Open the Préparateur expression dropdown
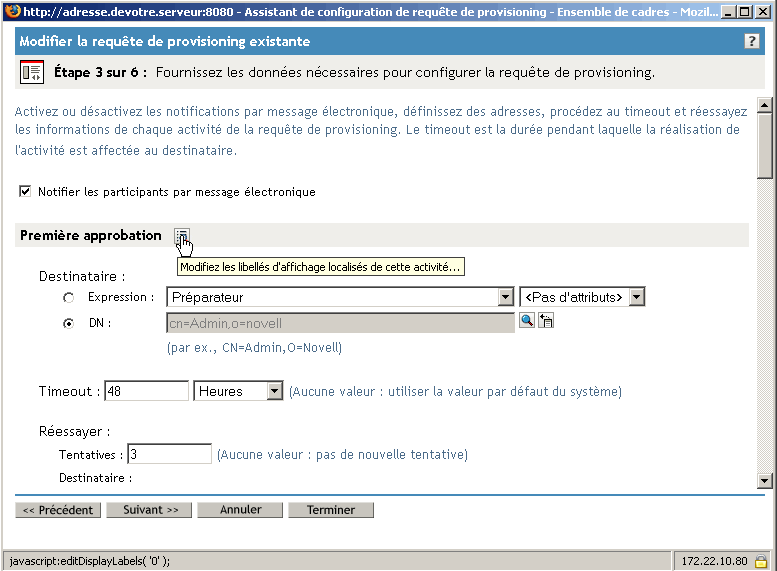The width and height of the screenshot is (777, 571). [505, 297]
